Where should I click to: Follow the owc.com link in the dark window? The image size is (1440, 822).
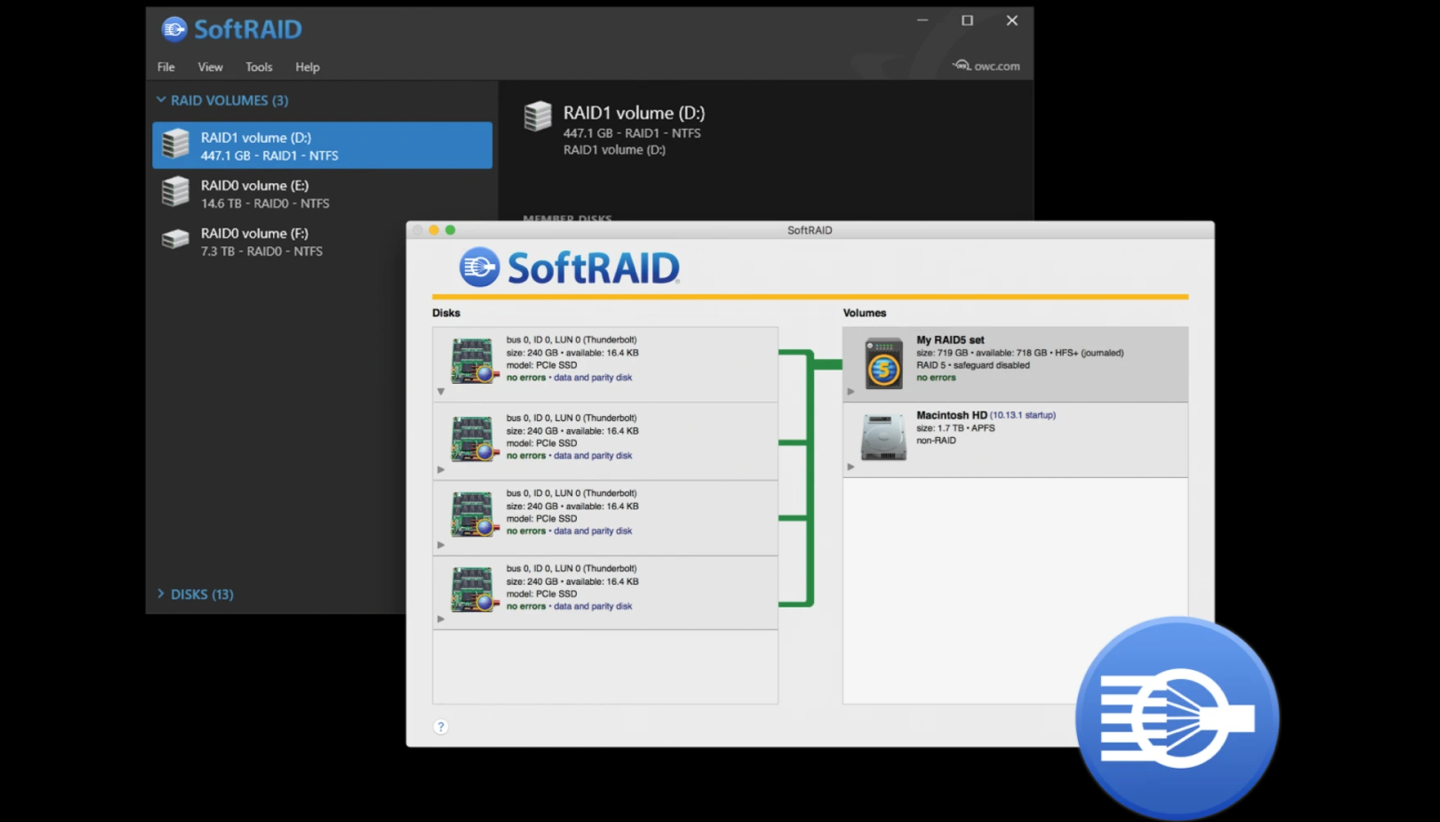pos(986,66)
